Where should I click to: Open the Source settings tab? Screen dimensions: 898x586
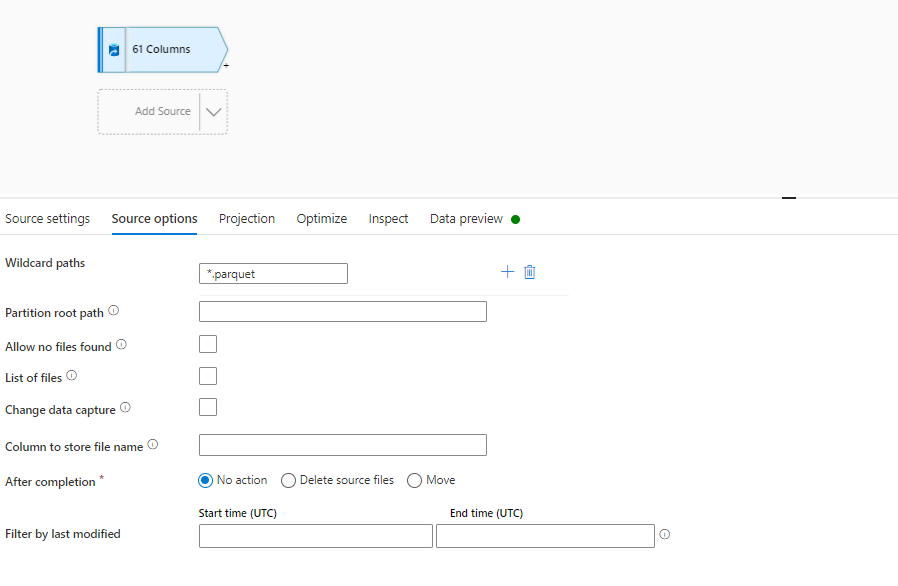click(x=48, y=219)
